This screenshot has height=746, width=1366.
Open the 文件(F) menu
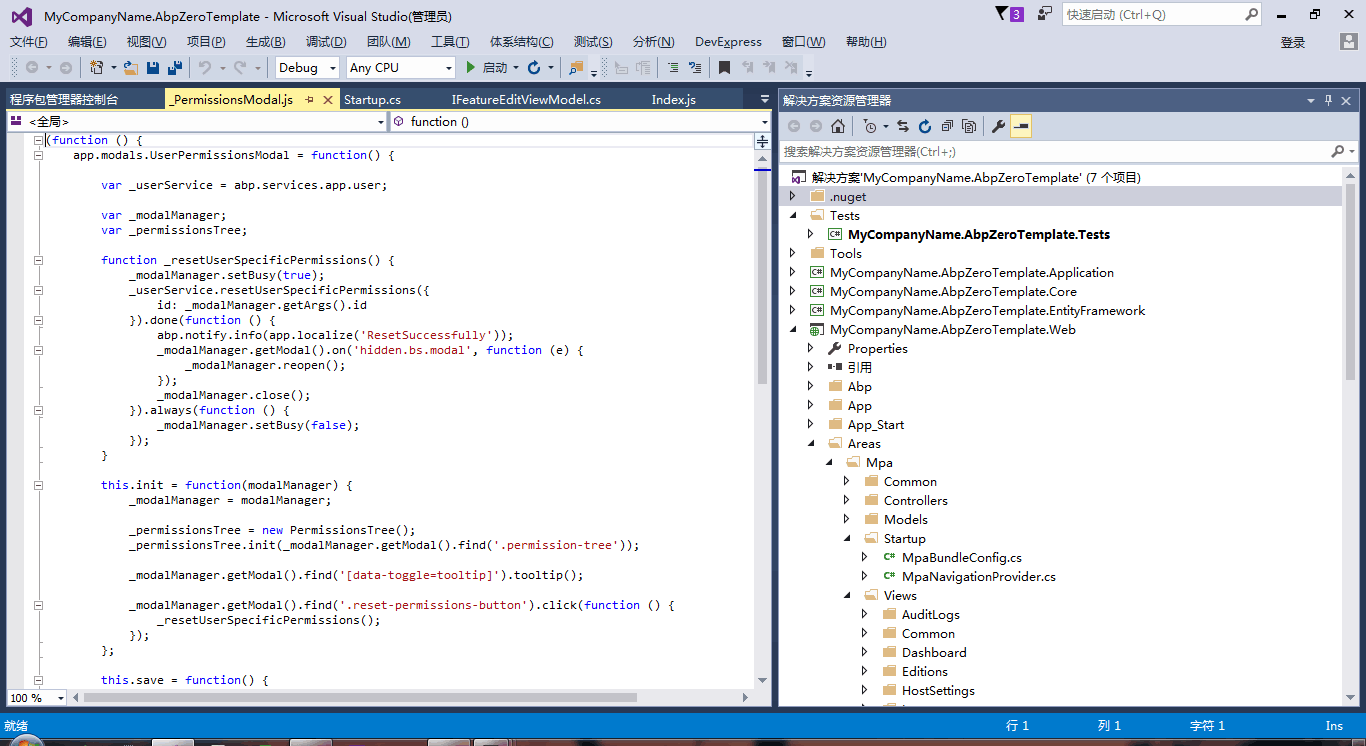pos(29,42)
